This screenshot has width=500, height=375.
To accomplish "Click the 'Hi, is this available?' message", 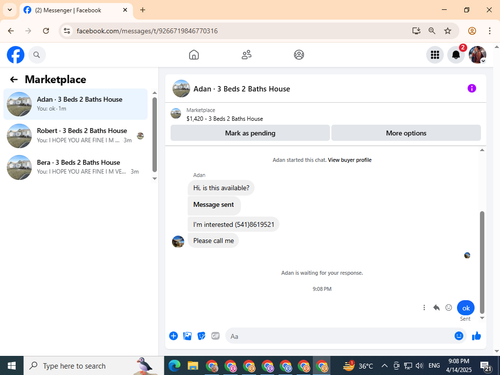I will click(221, 188).
